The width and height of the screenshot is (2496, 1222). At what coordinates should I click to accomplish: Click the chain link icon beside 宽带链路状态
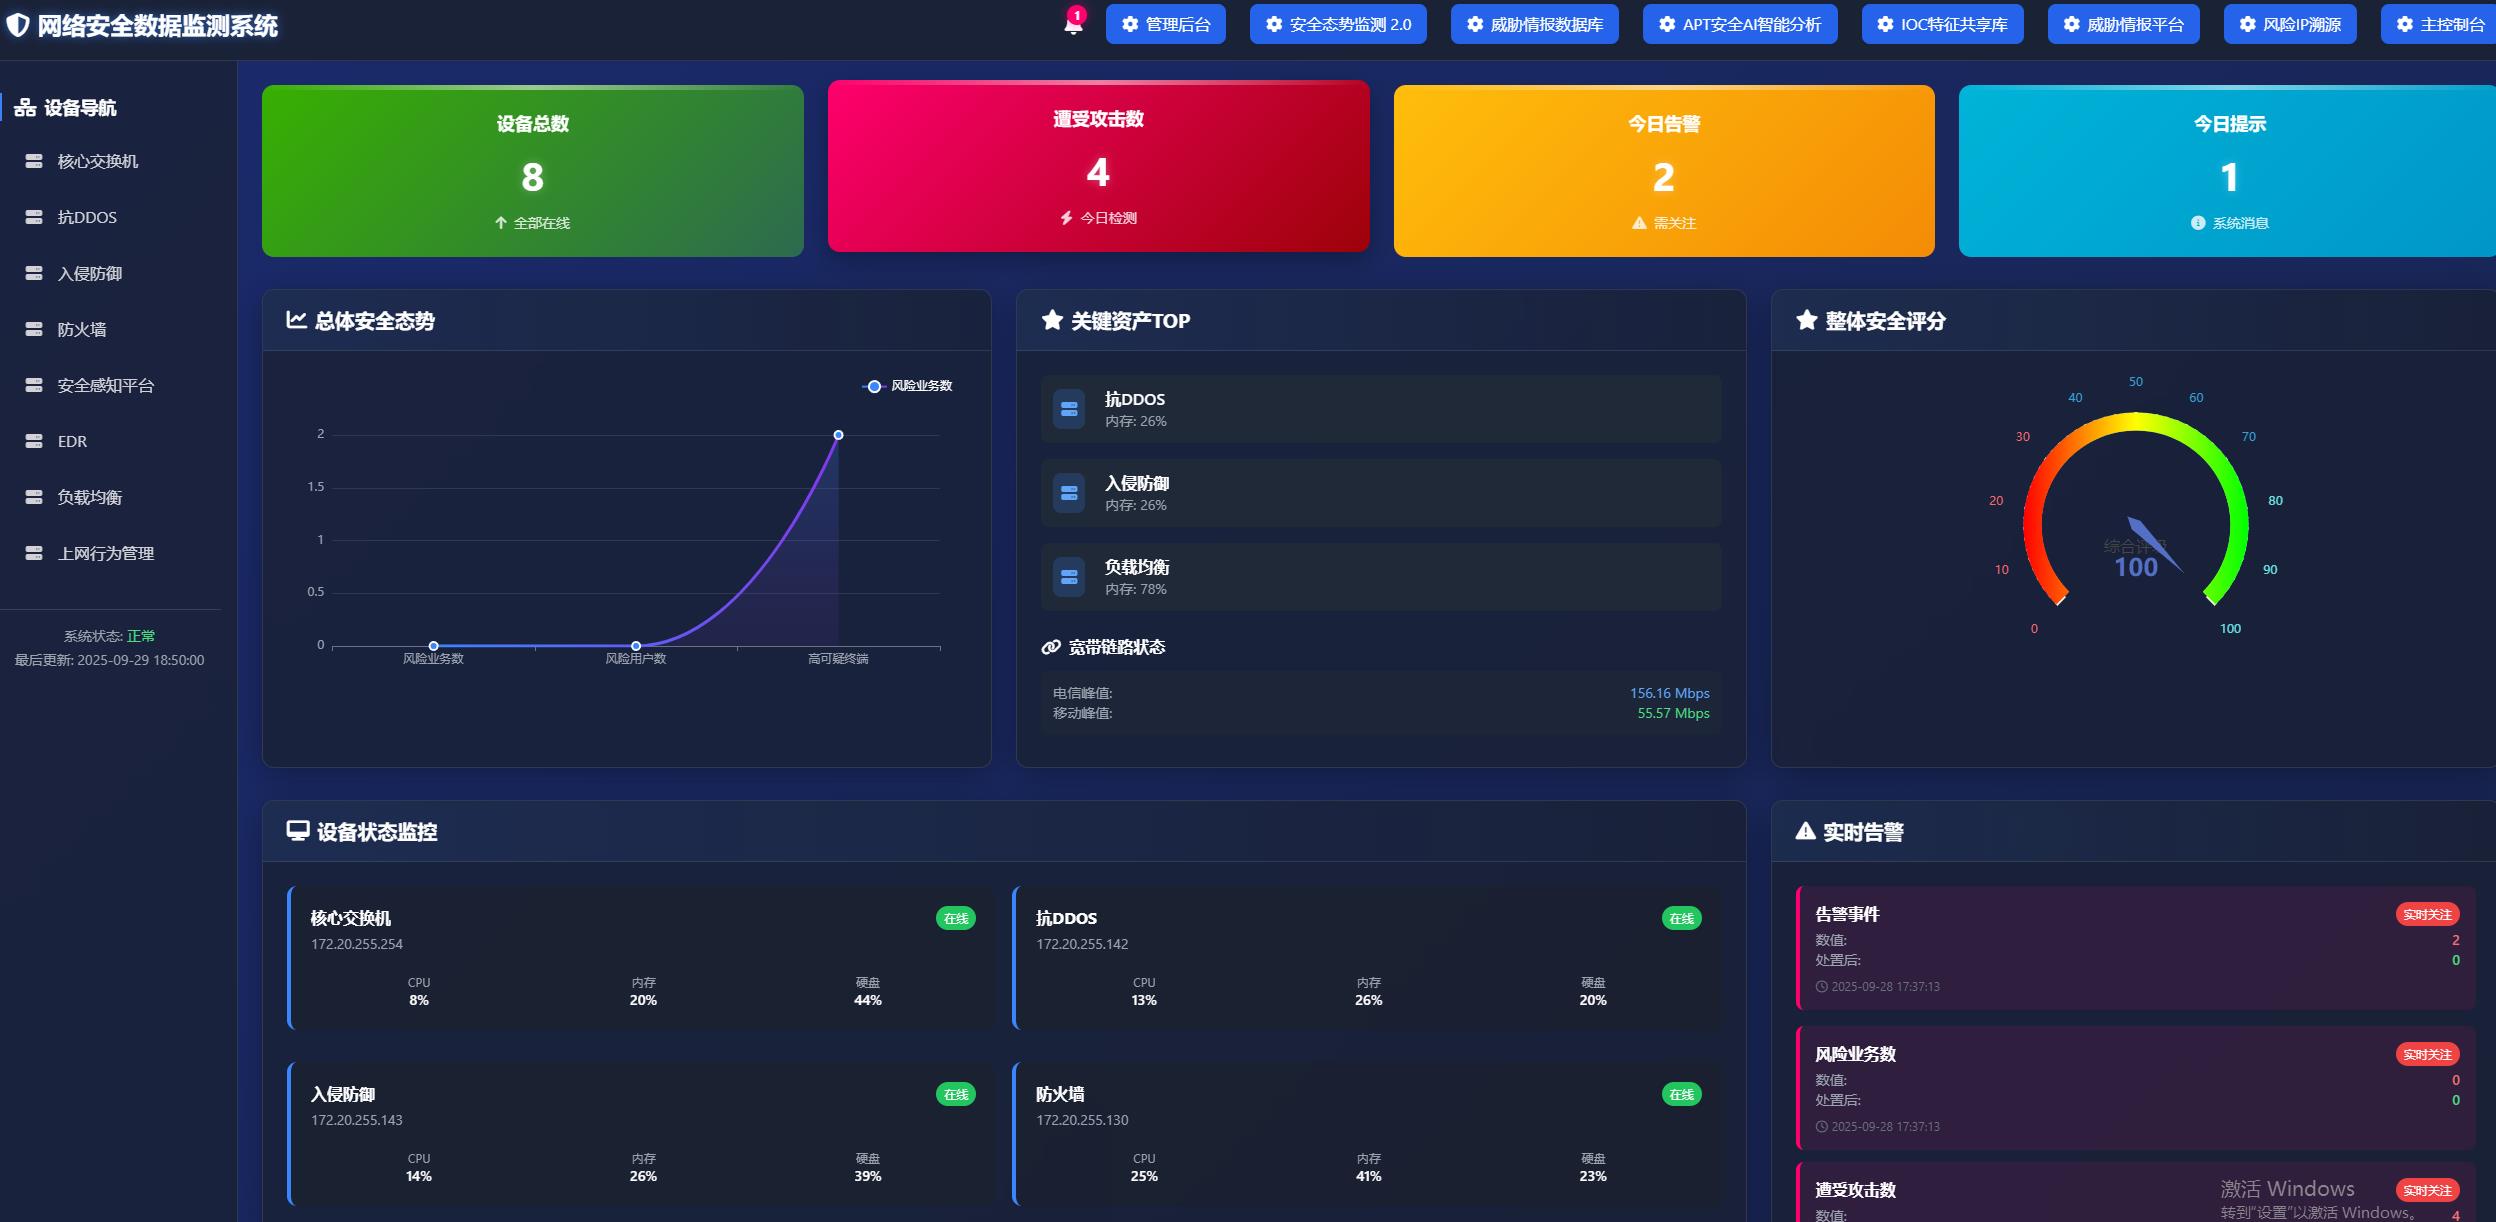tap(1050, 647)
